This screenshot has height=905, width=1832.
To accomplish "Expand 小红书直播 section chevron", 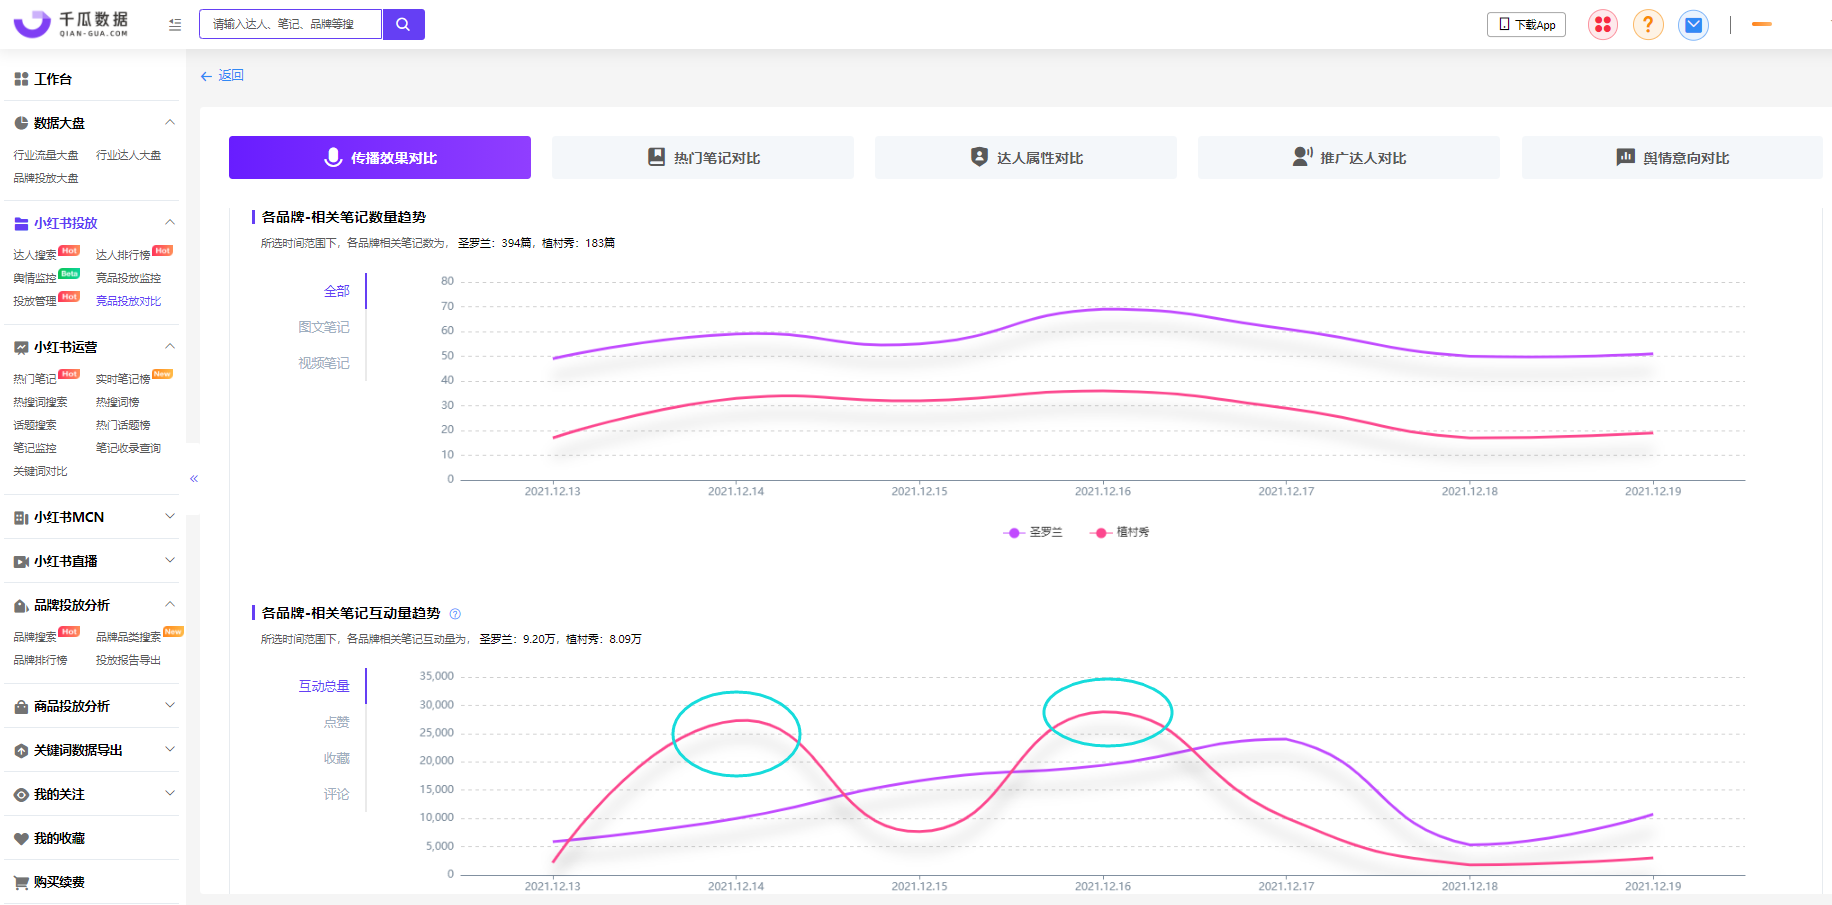I will (170, 560).
